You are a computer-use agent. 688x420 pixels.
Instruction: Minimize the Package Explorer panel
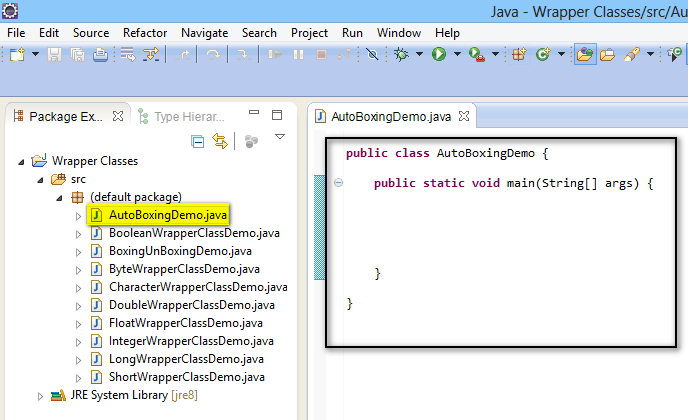[254, 112]
